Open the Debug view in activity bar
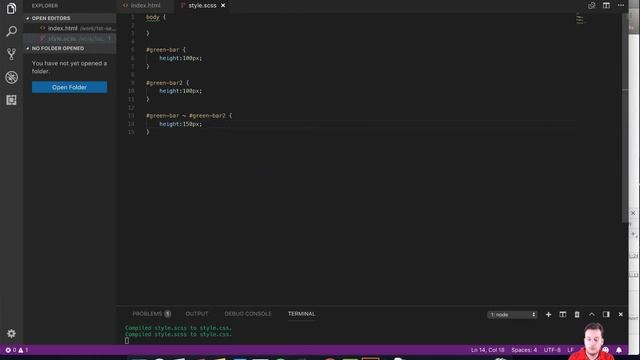 coord(11,77)
